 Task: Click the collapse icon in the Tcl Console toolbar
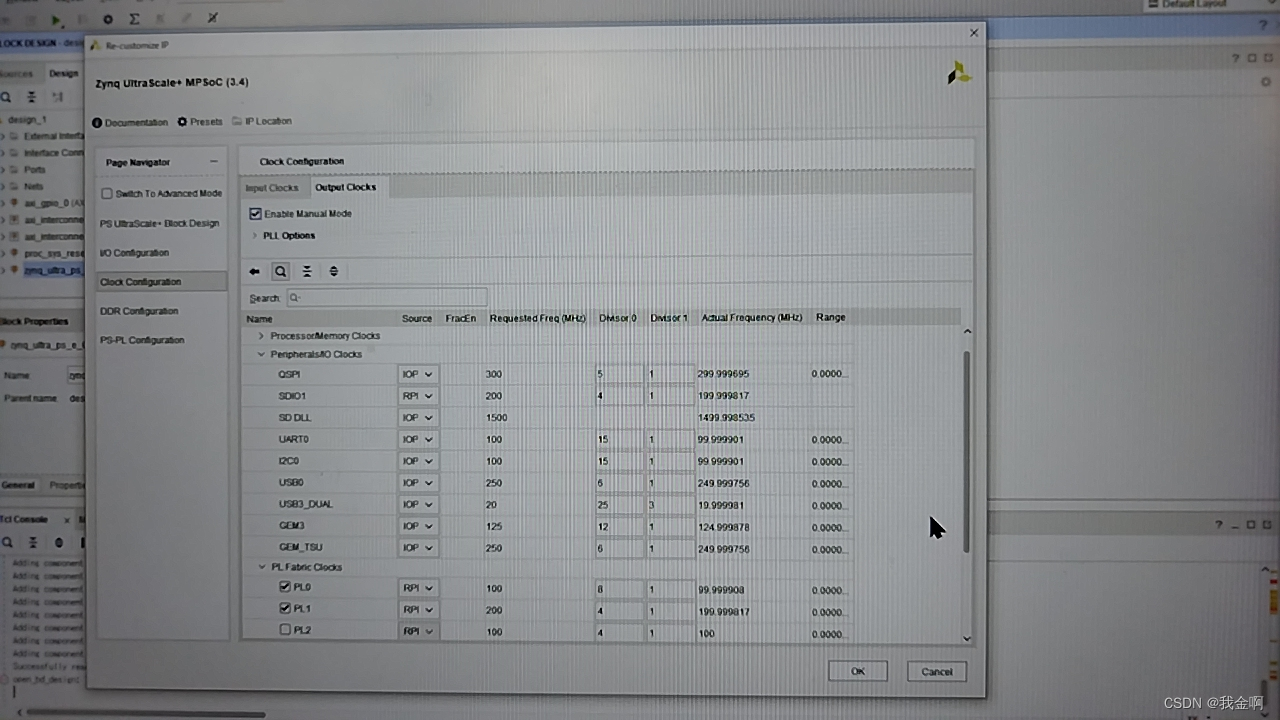[32, 542]
